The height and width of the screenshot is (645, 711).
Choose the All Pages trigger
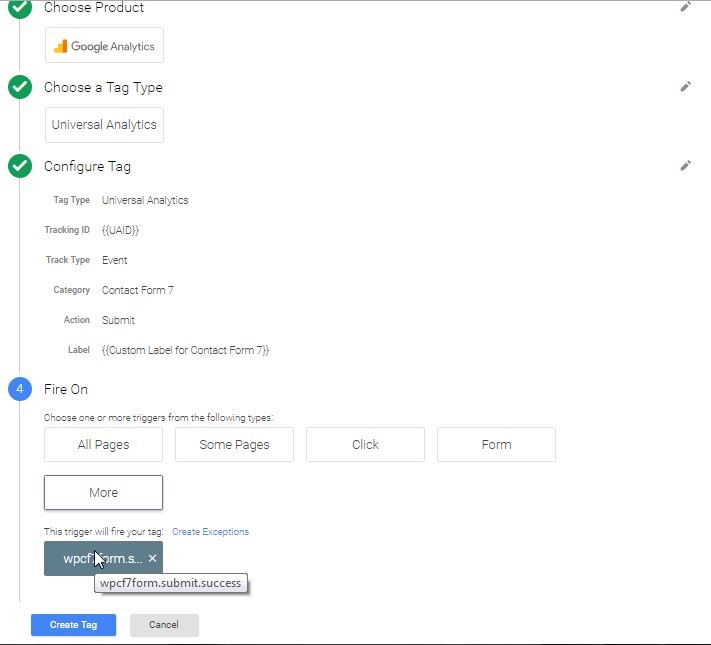point(103,445)
